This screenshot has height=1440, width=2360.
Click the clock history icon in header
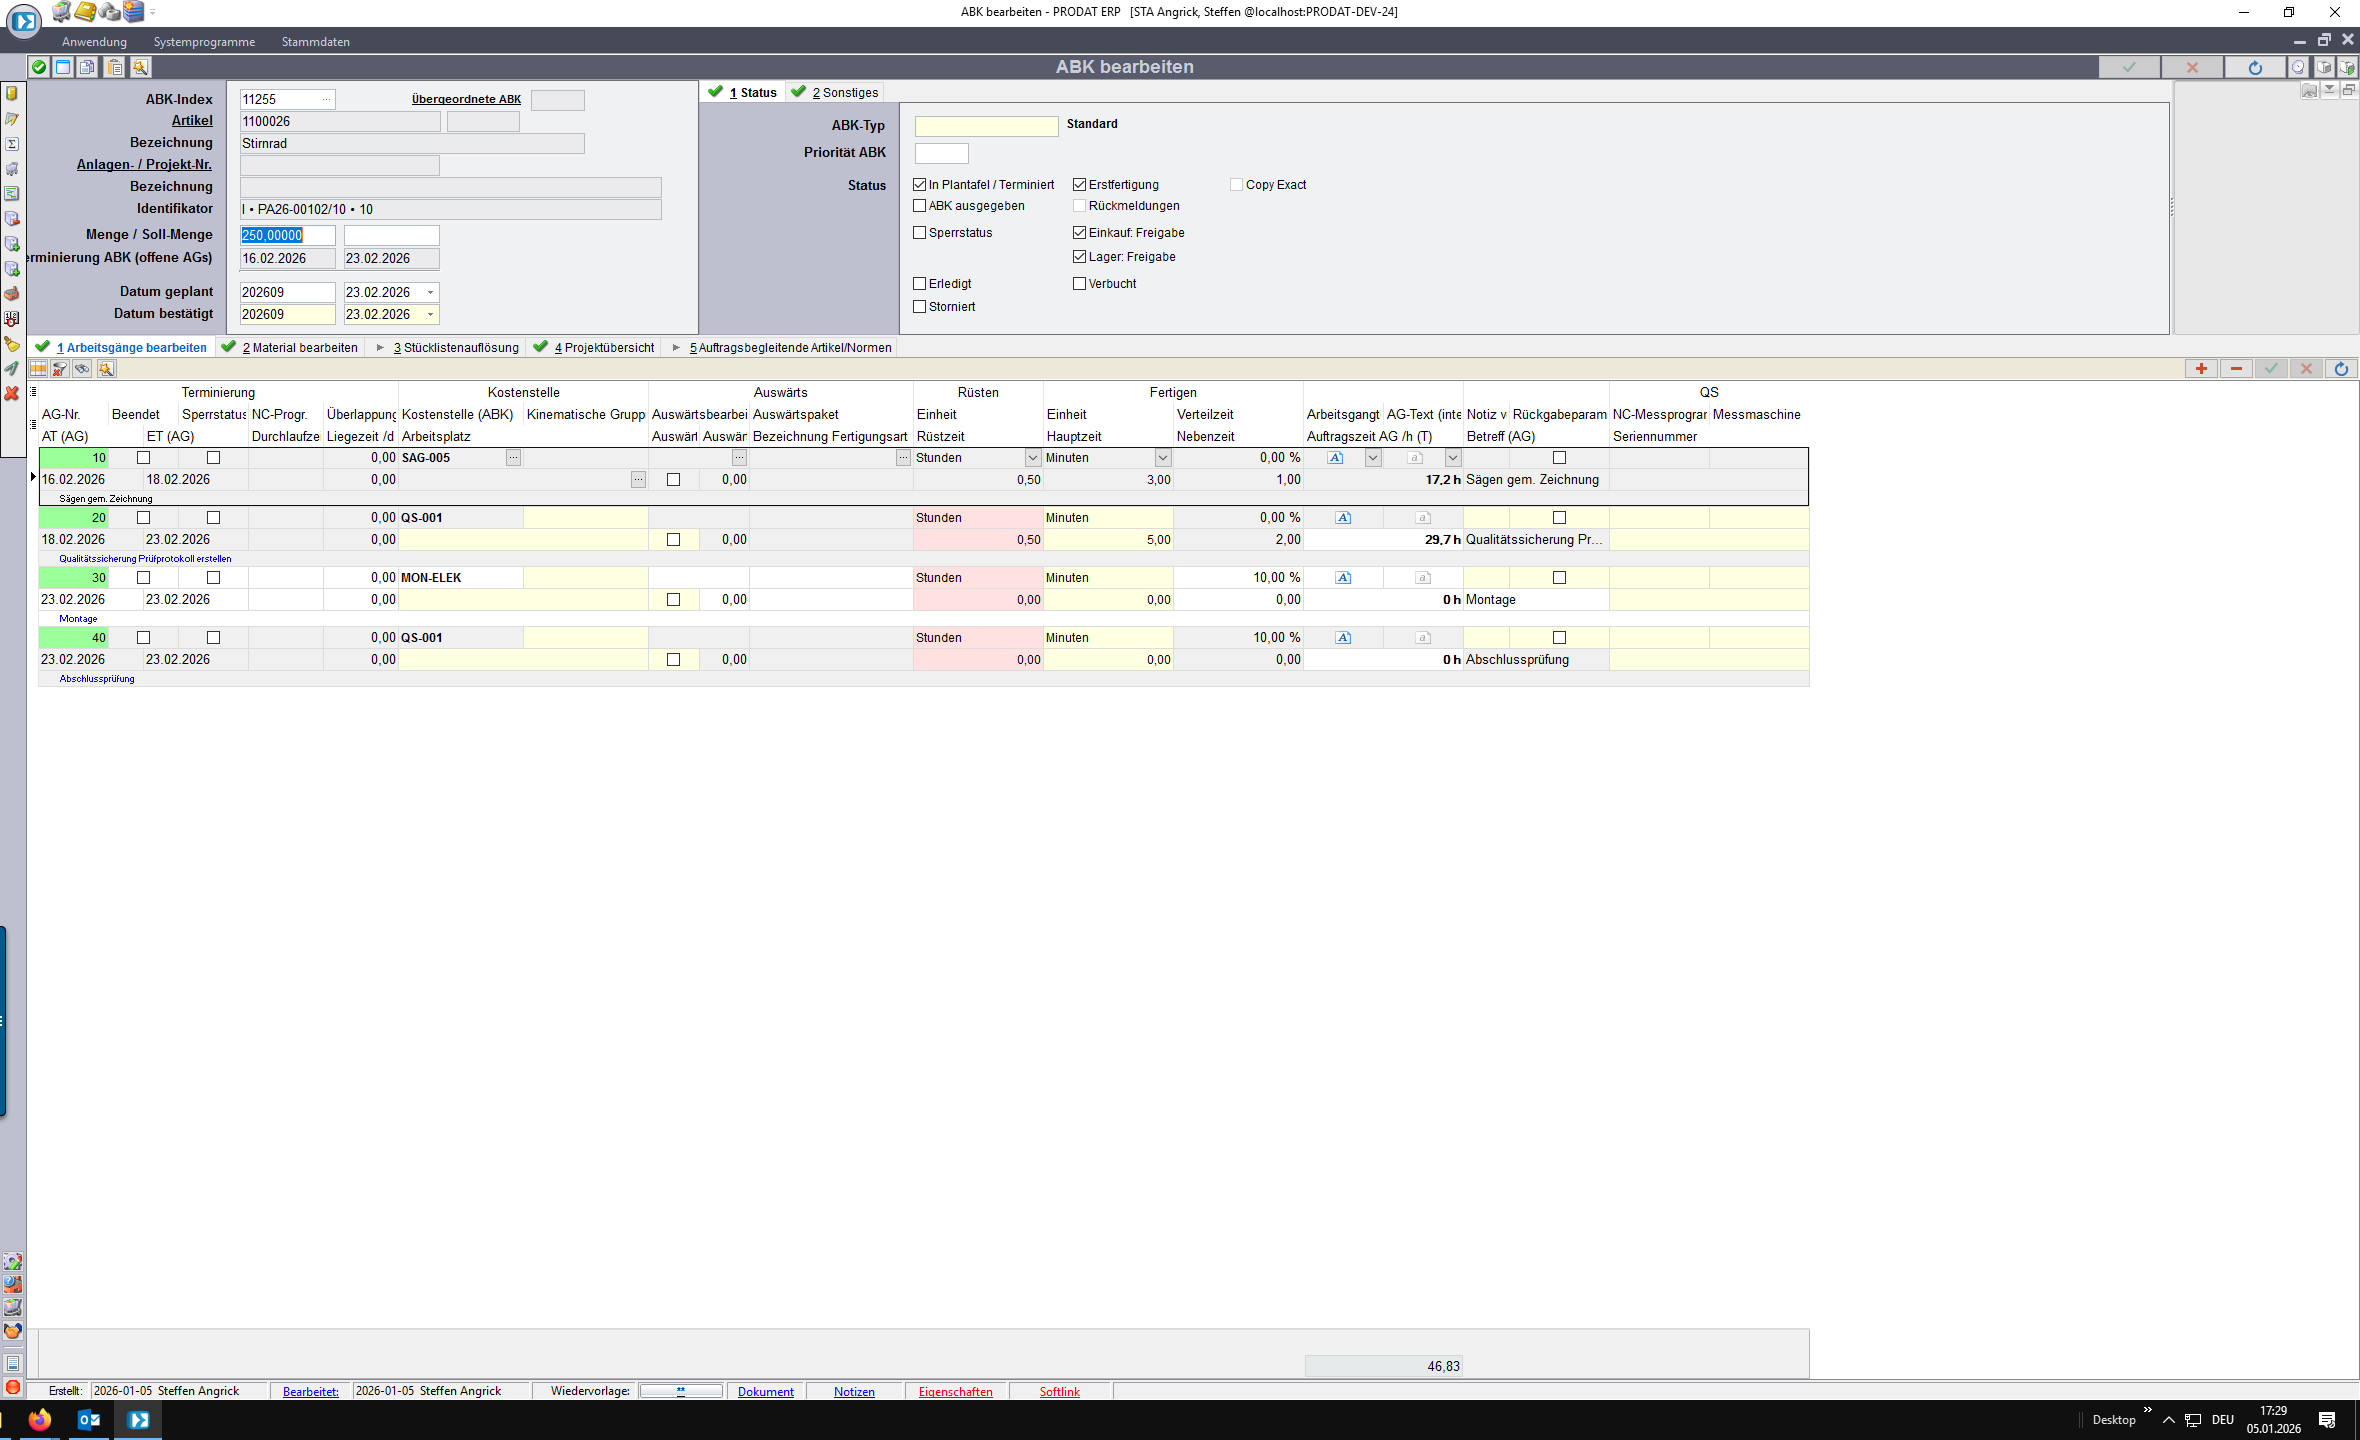[x=2298, y=67]
